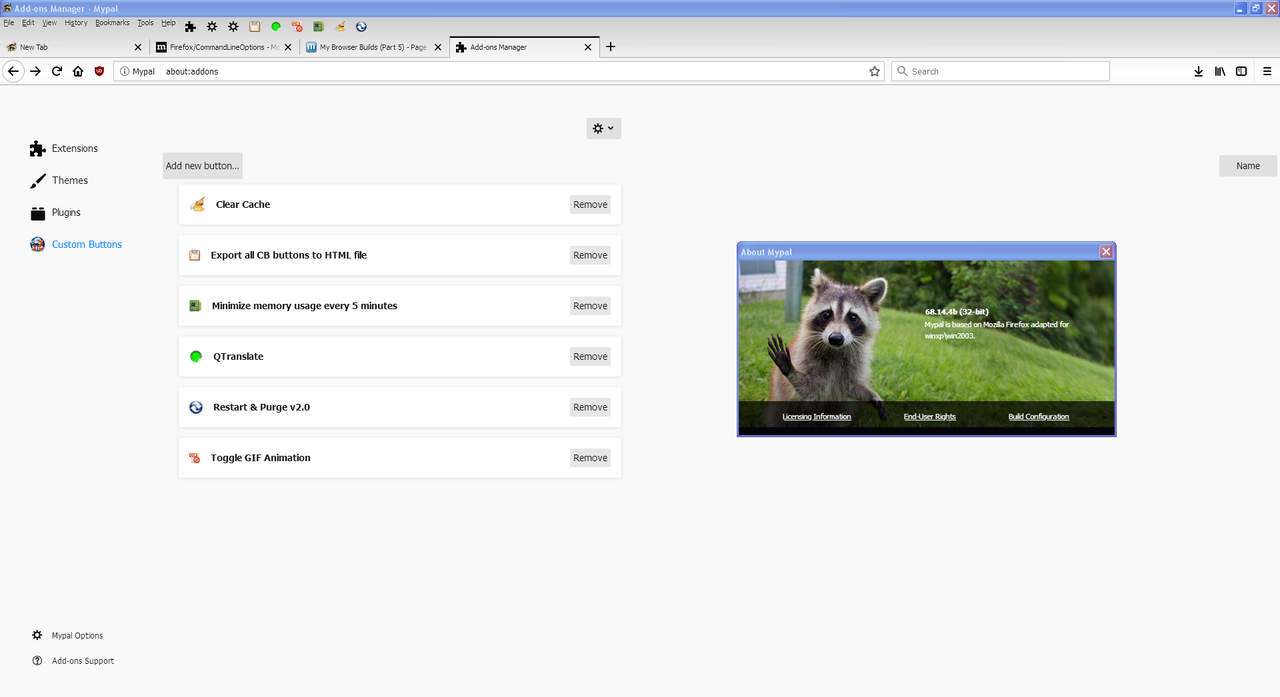
Task: Remove the Clear Cache button
Action: (590, 204)
